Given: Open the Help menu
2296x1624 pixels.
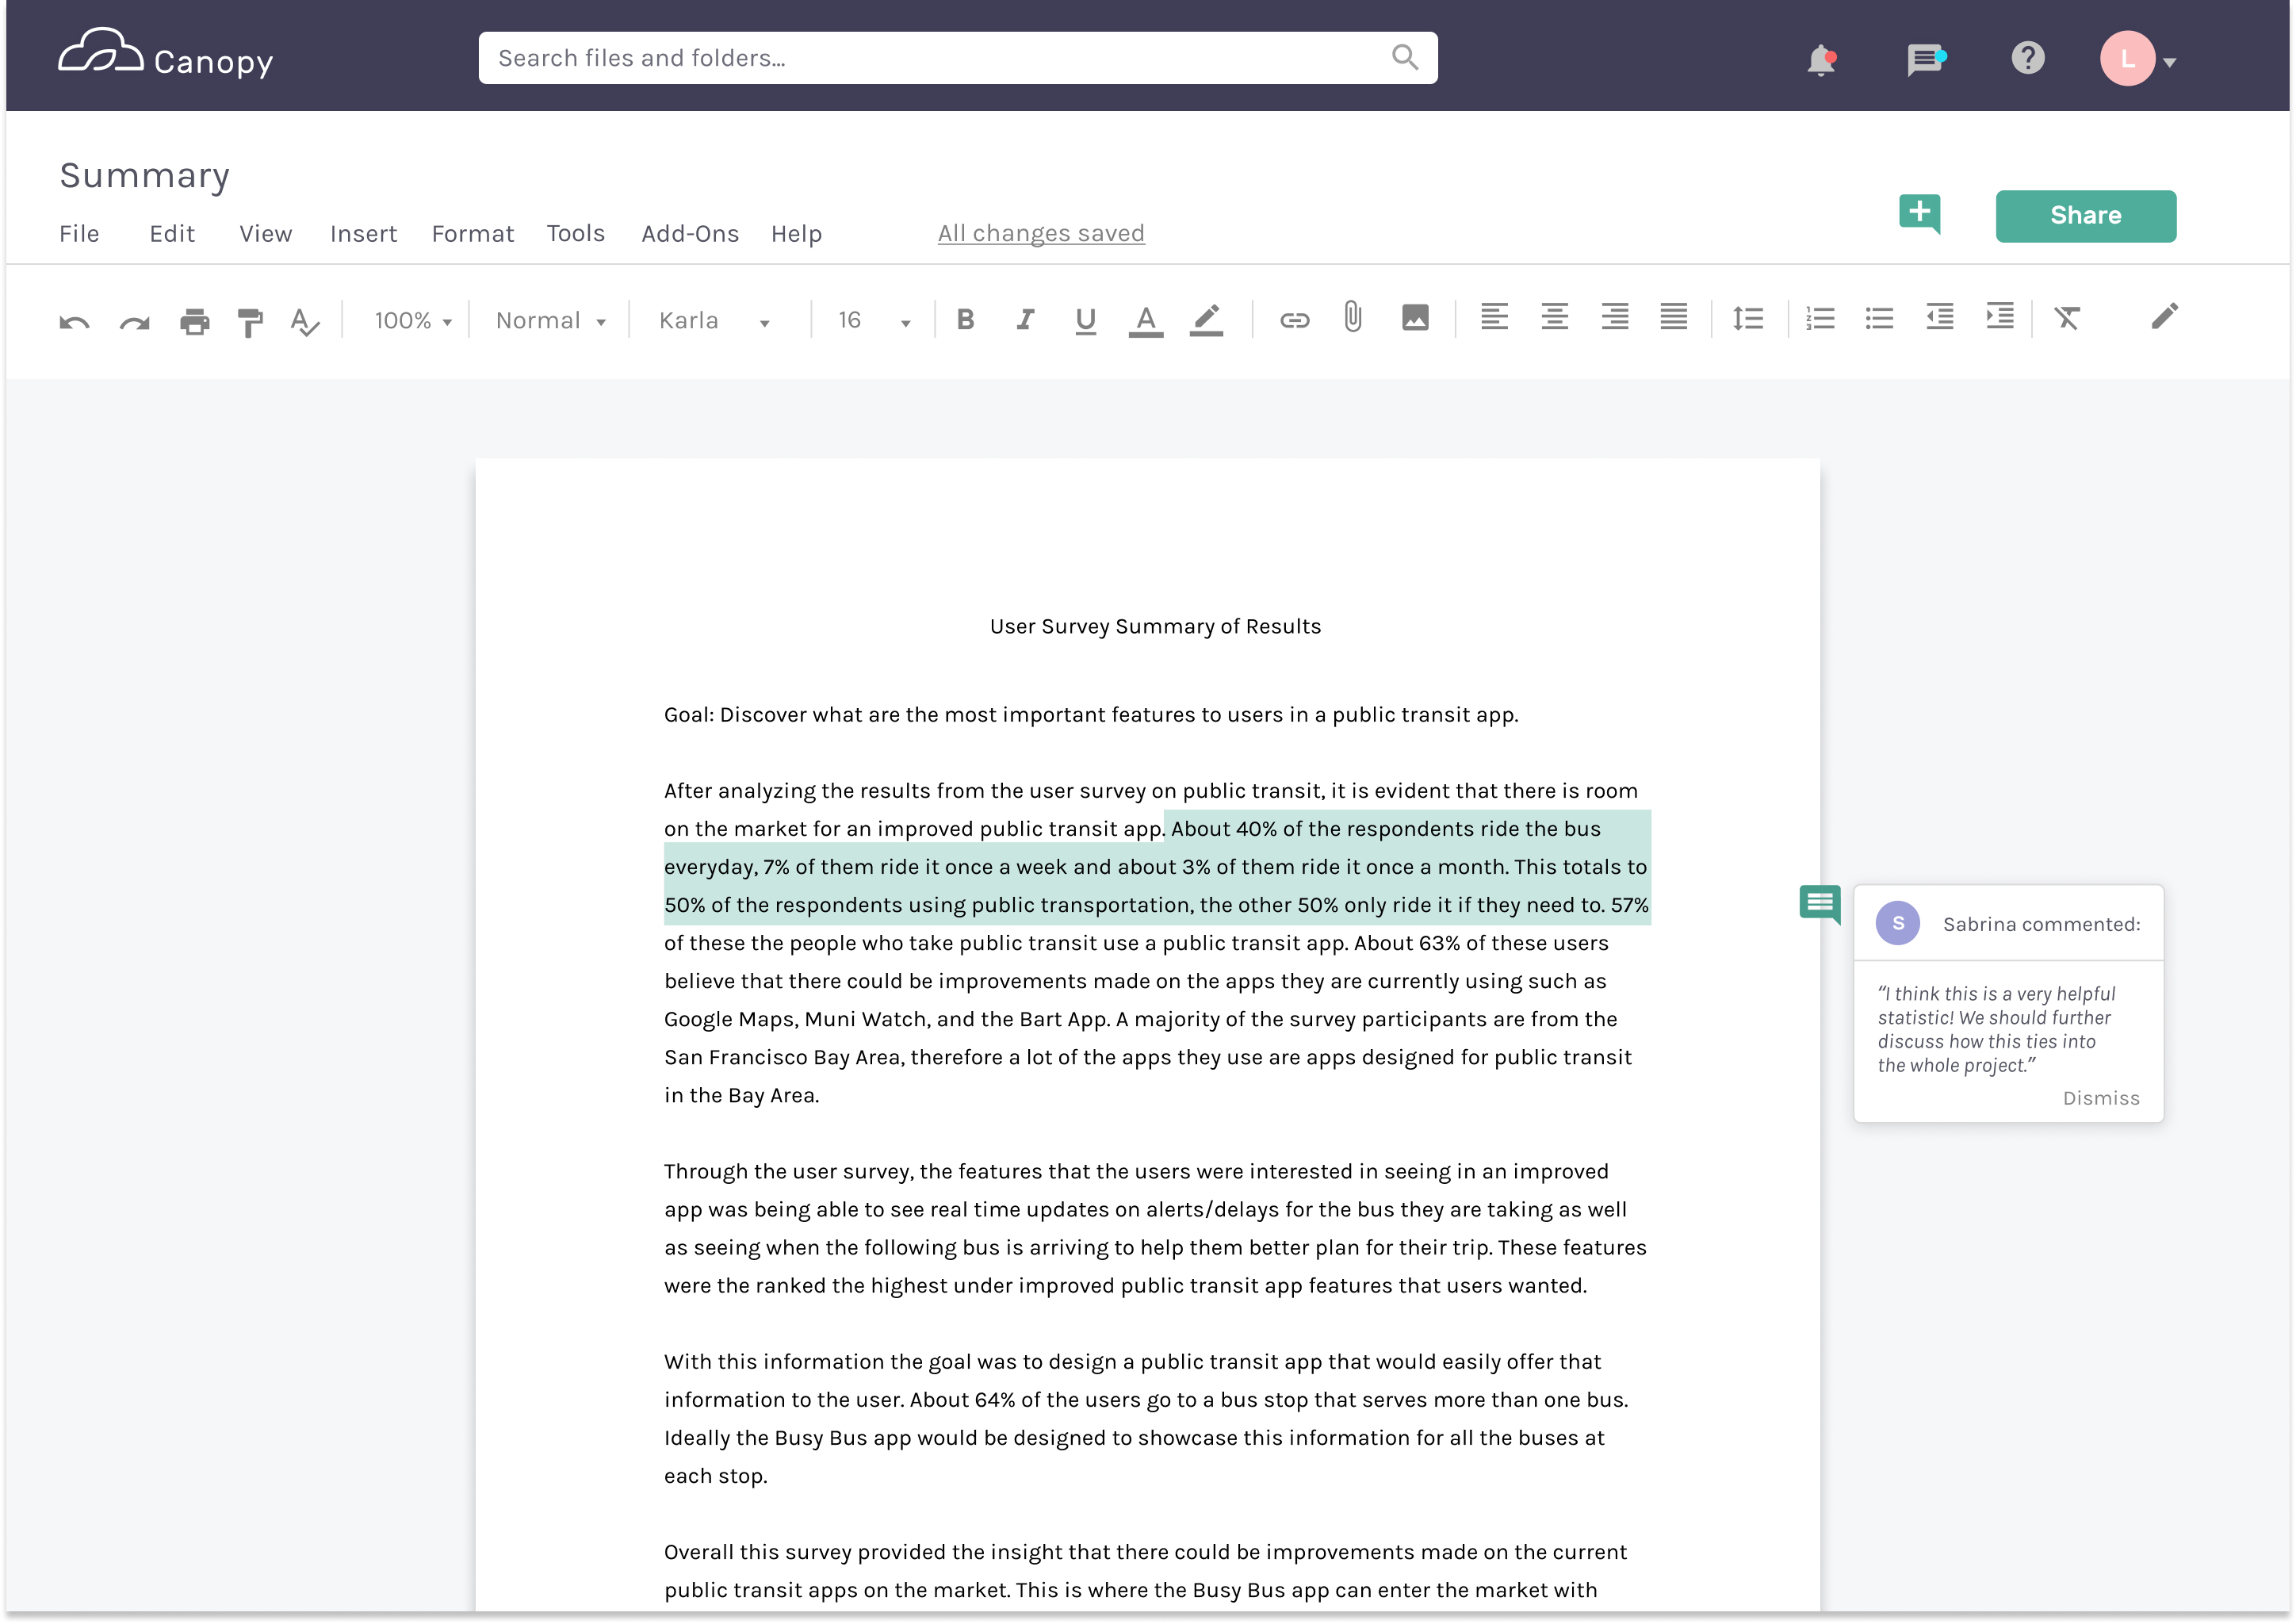Looking at the screenshot, I should [796, 233].
